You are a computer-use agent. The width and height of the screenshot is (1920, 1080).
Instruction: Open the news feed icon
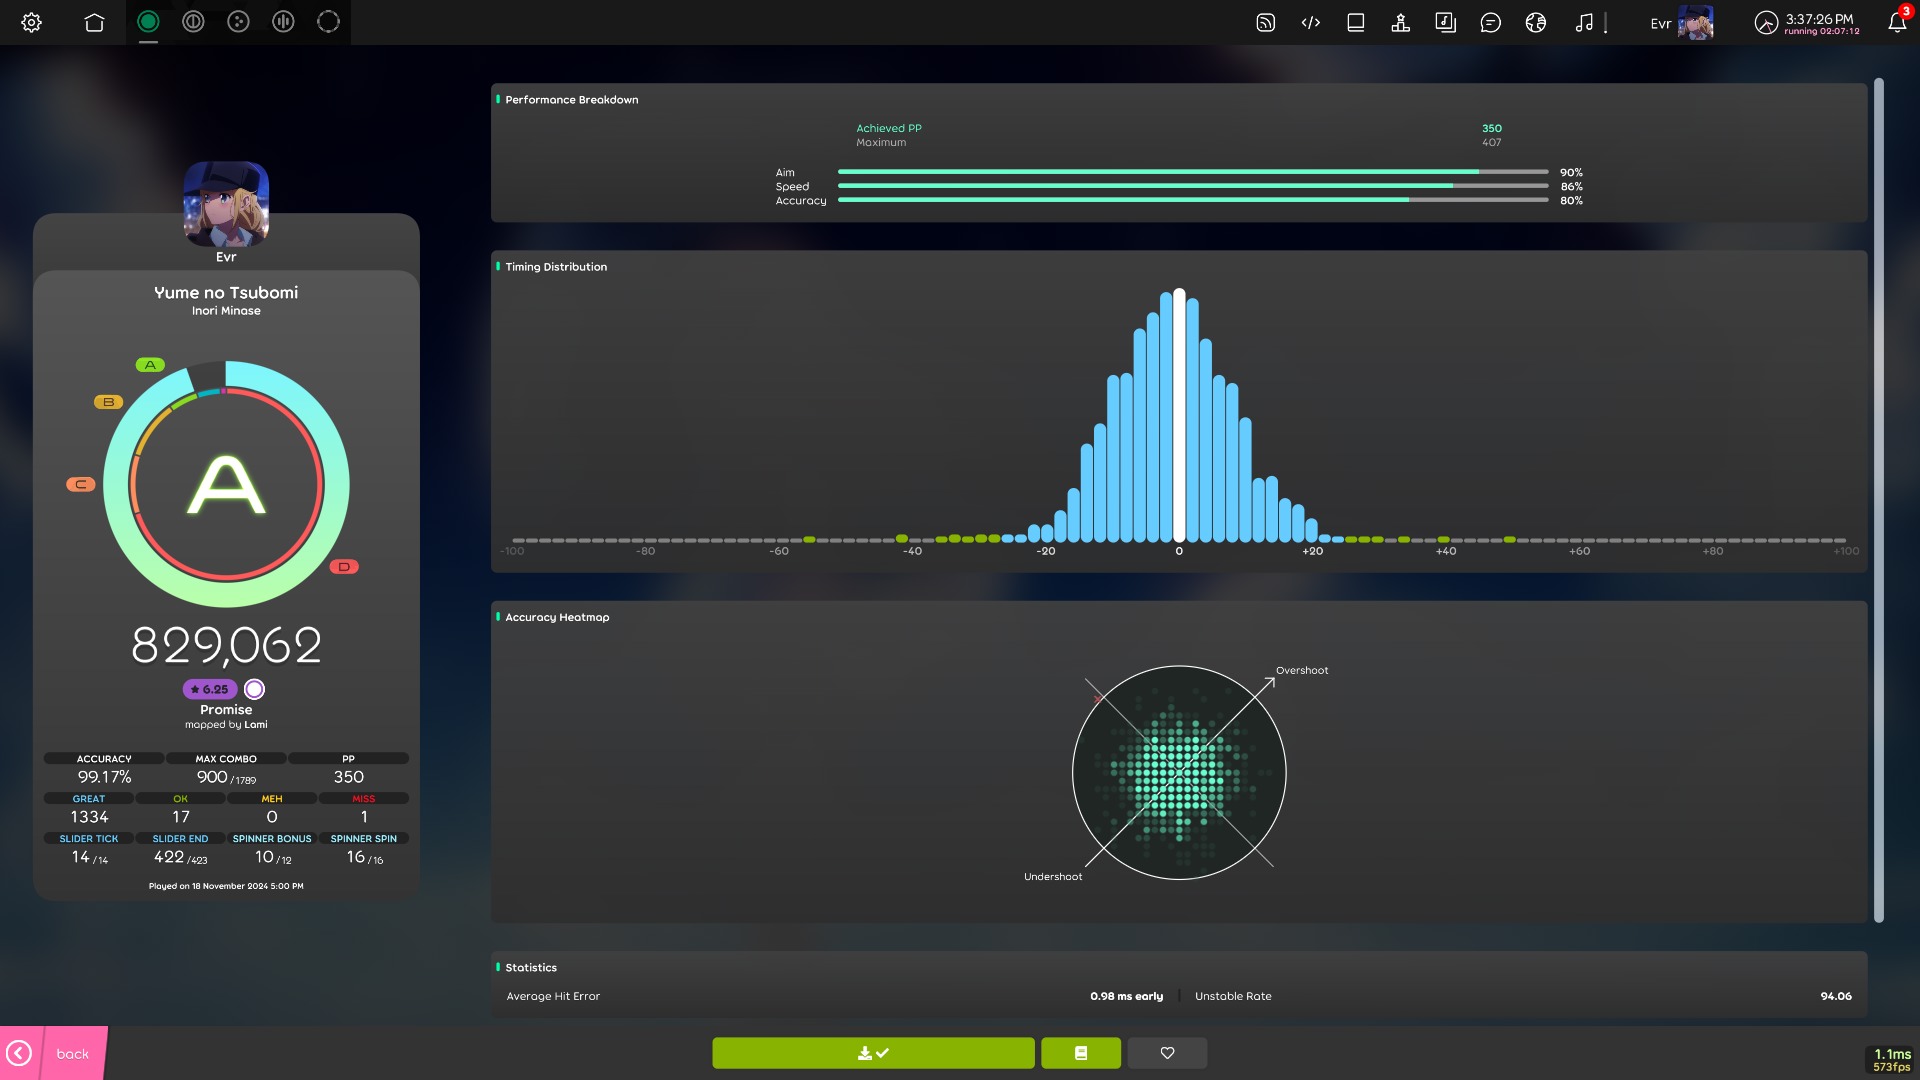point(1265,22)
